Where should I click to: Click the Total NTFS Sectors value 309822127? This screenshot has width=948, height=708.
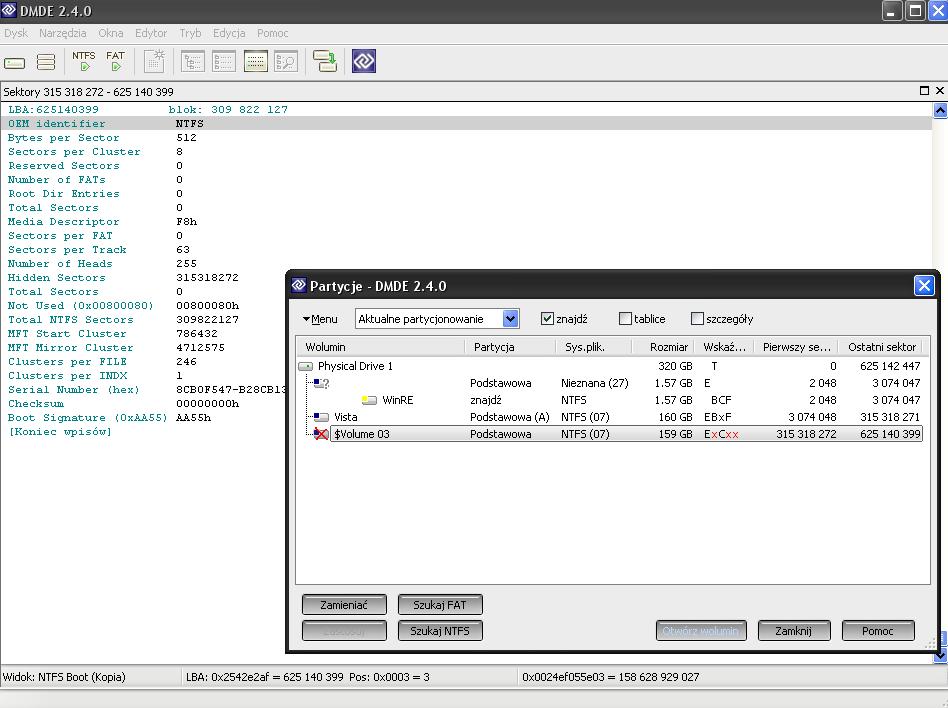[207, 320]
